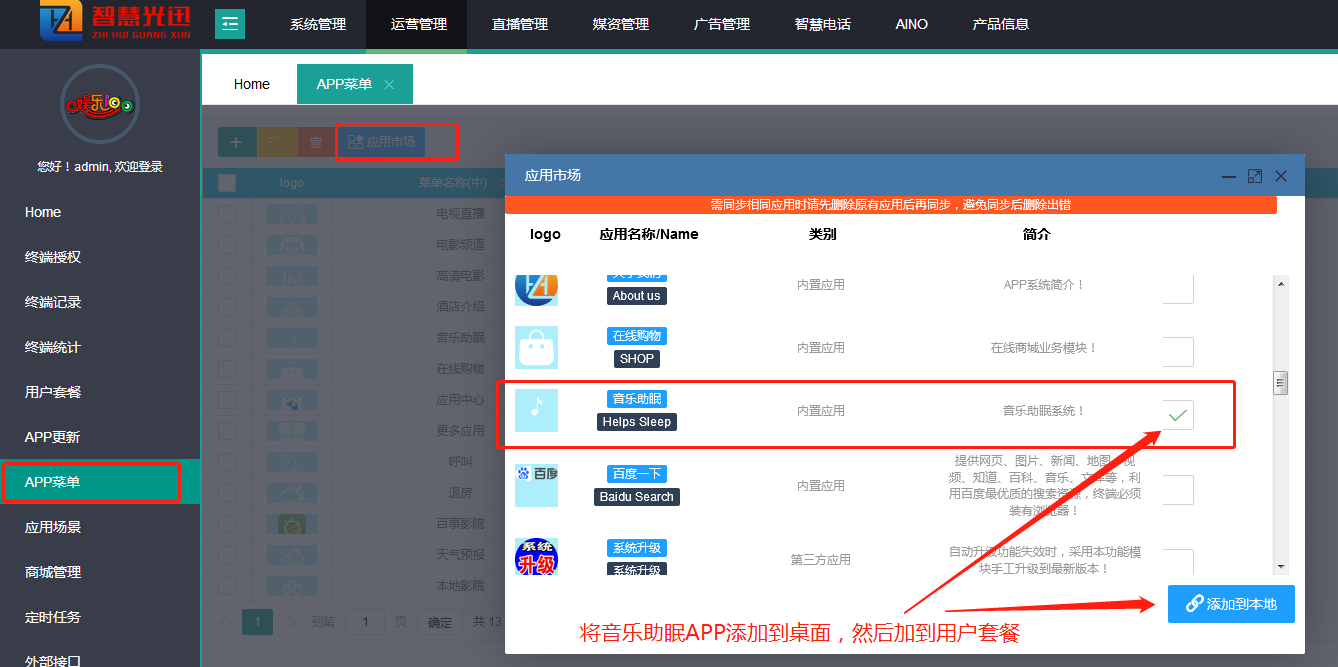The height and width of the screenshot is (667, 1338).
Task: Click the 系统升级 app logo
Action: (x=536, y=556)
